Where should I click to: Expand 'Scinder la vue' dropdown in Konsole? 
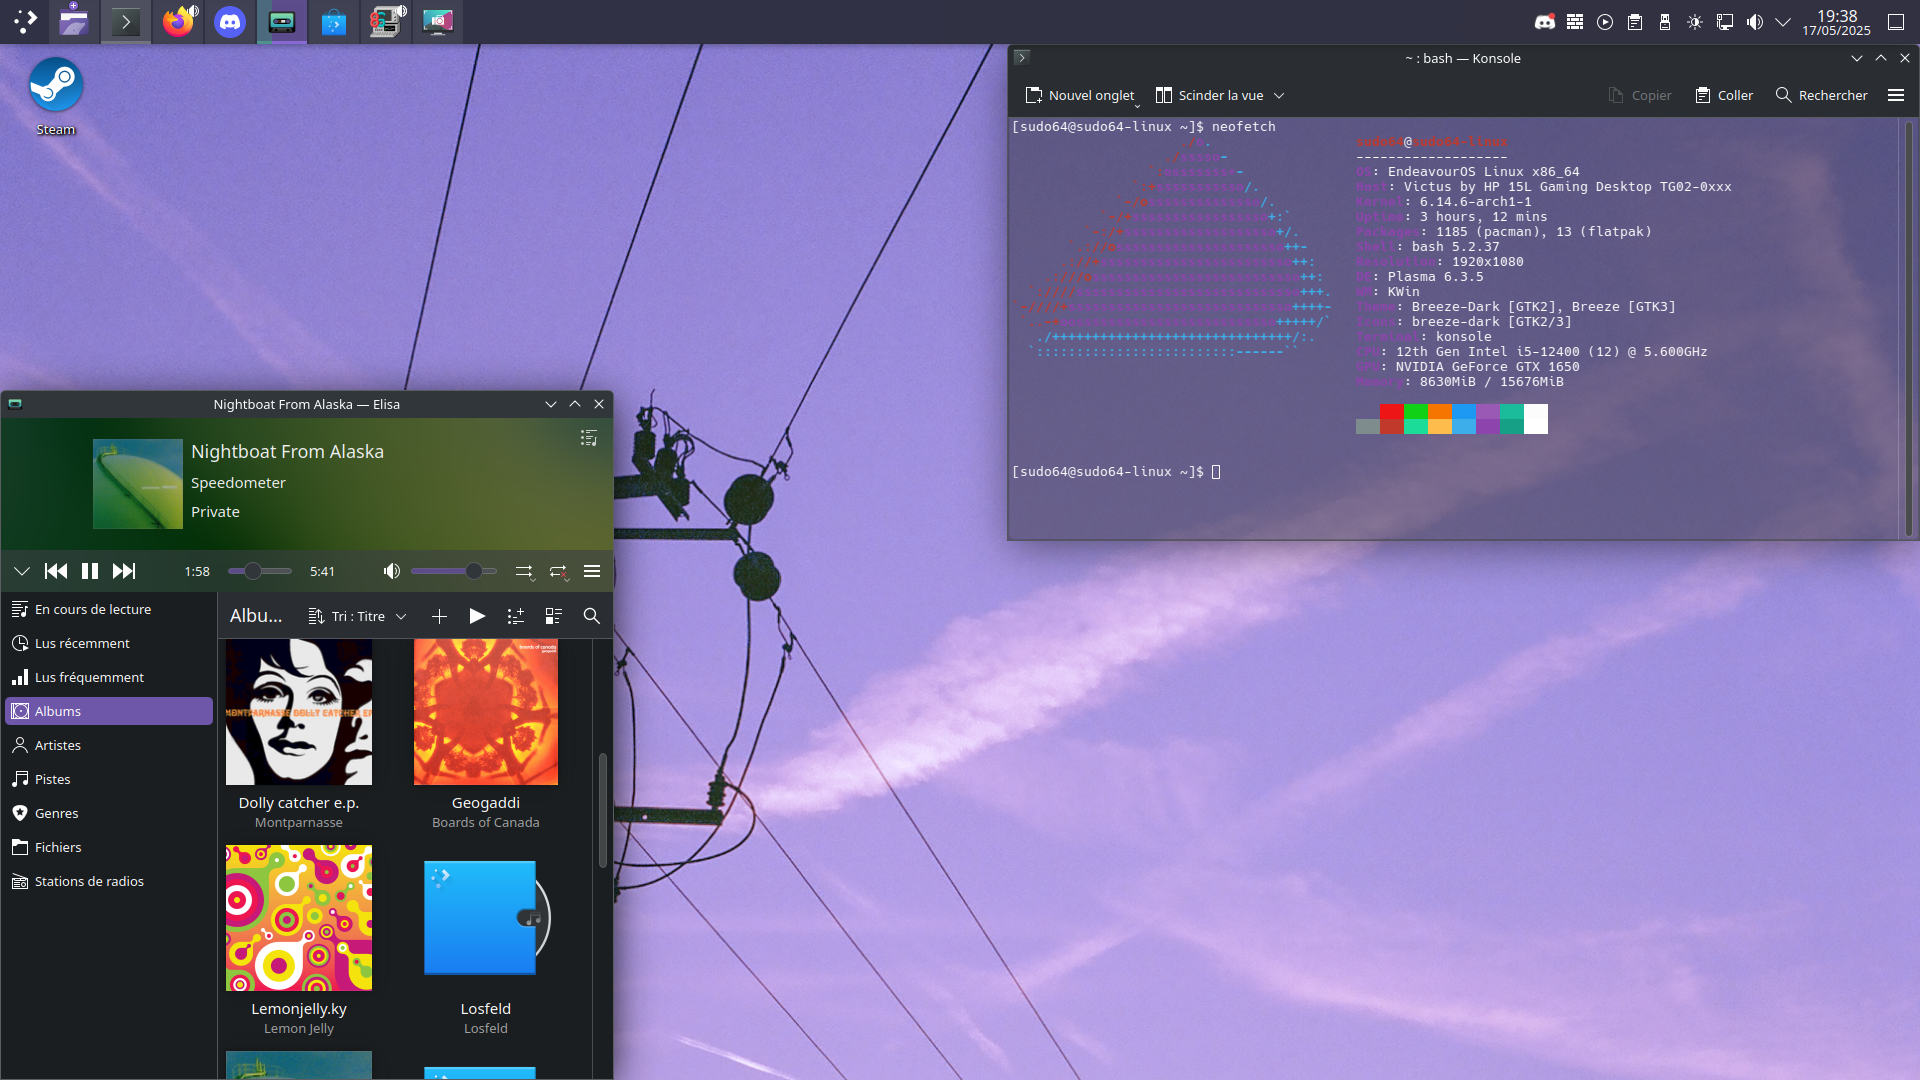tap(1279, 95)
